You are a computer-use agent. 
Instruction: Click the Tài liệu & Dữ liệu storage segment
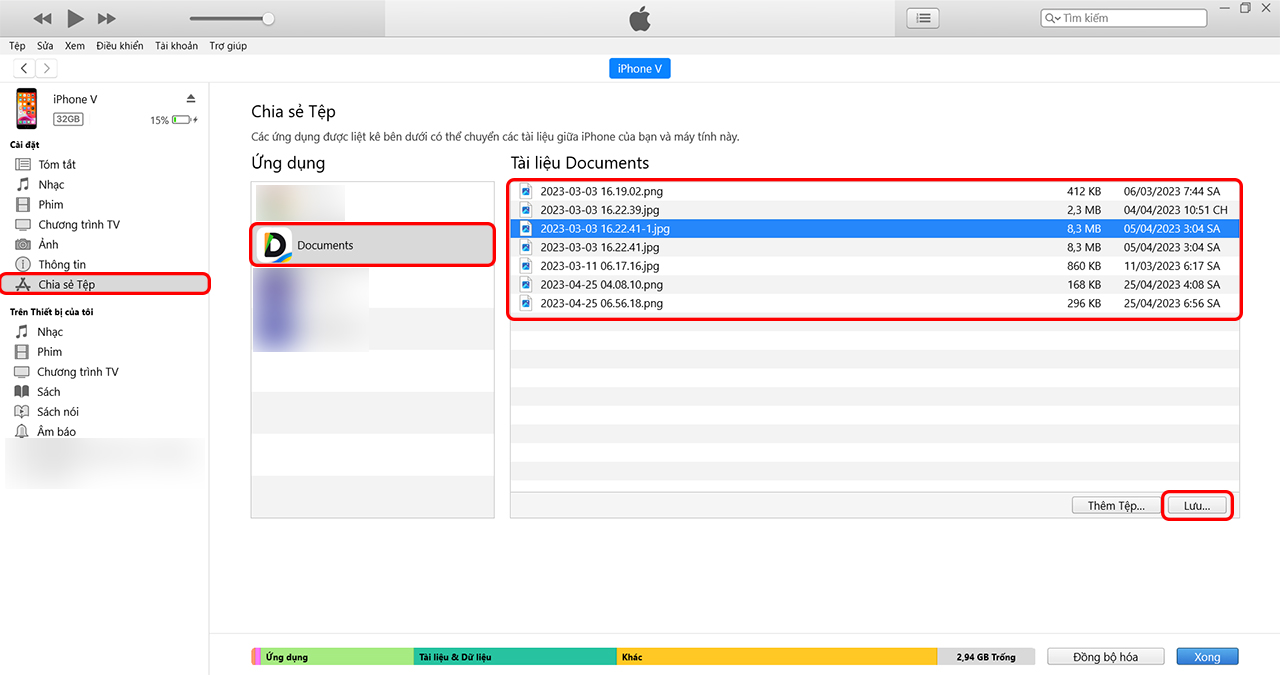coord(515,657)
